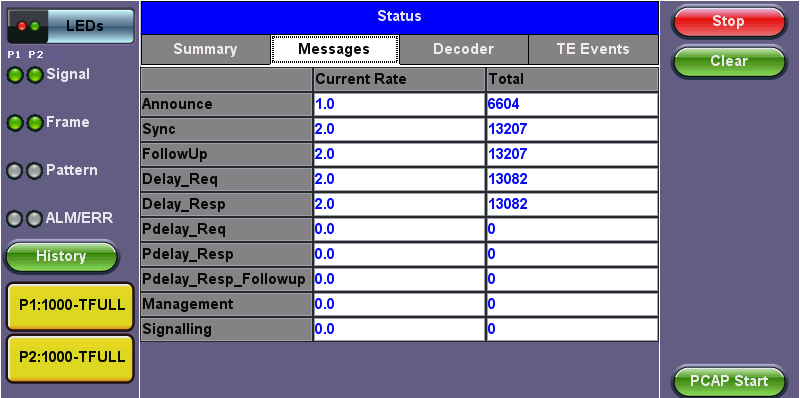800x398 pixels.
Task: Click the Delay_Resp total value 13082
Action: point(572,205)
